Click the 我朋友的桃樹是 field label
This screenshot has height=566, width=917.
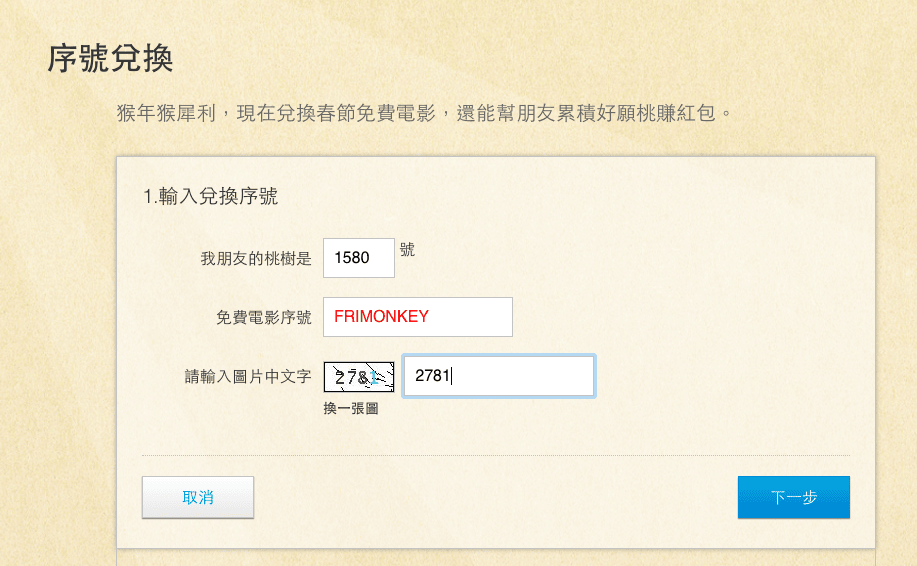point(256,258)
